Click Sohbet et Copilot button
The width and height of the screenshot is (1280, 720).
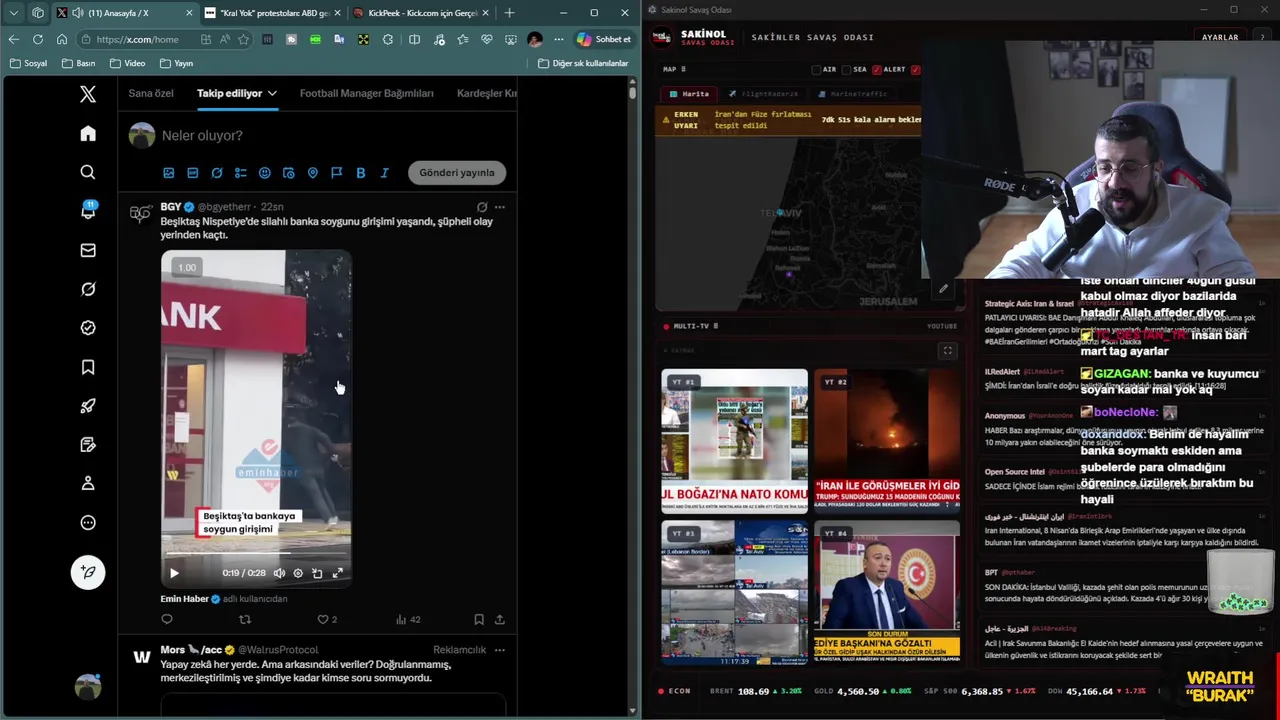(604, 39)
